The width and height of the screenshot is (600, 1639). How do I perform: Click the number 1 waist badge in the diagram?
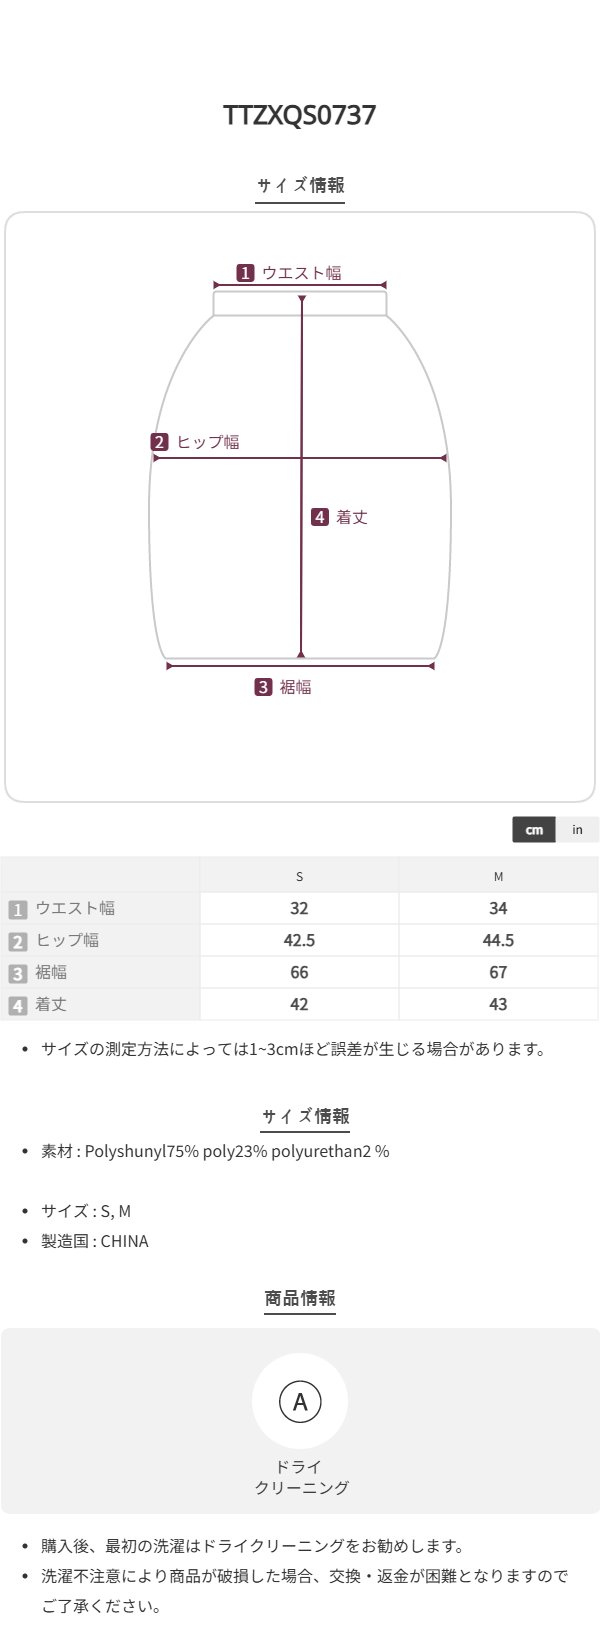pyautogui.click(x=245, y=273)
